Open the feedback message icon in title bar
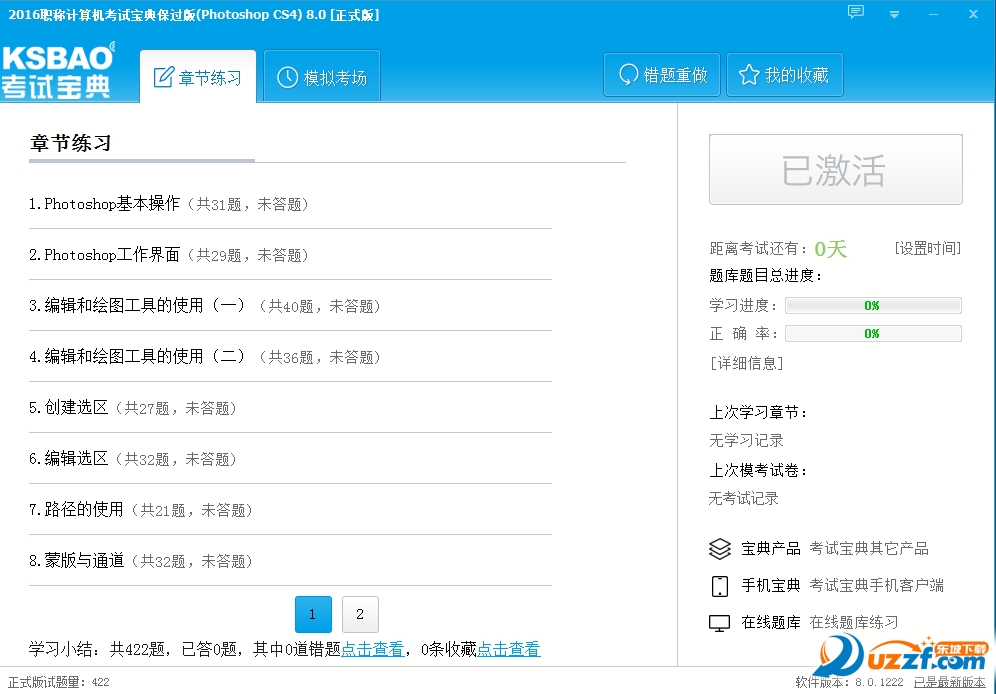 click(x=856, y=12)
